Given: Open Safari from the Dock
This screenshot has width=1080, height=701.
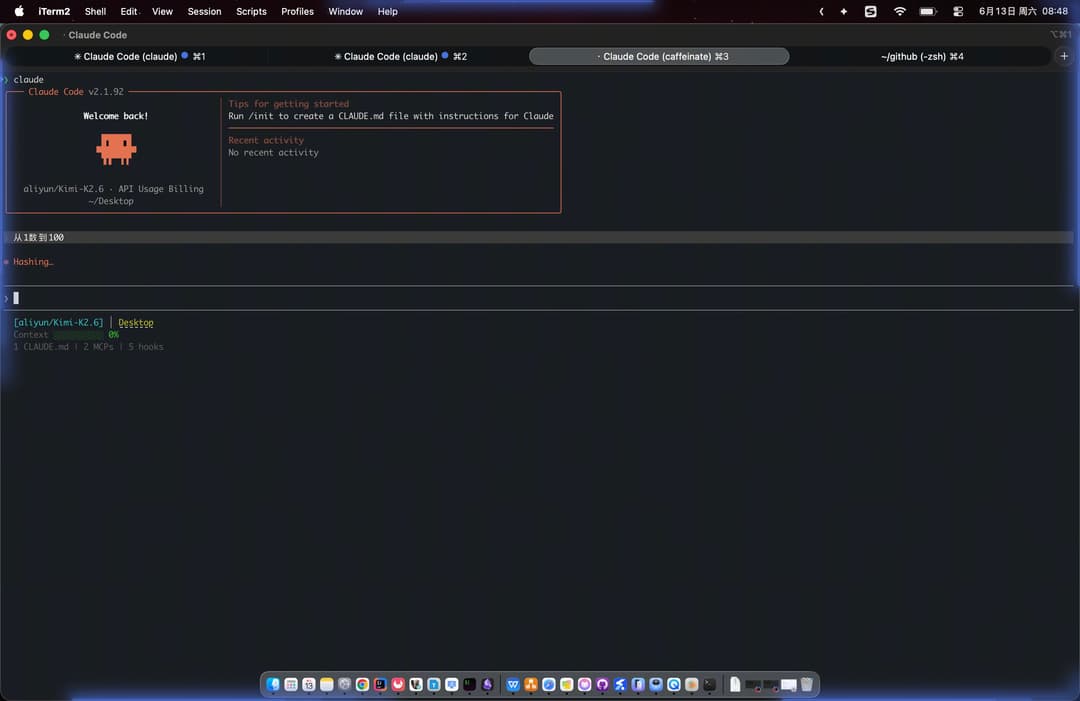Looking at the screenshot, I should pos(549,684).
